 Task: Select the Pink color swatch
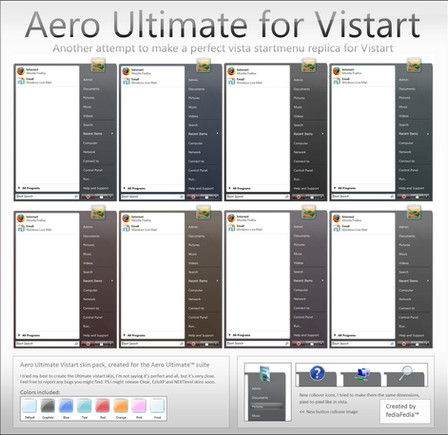tap(139, 406)
